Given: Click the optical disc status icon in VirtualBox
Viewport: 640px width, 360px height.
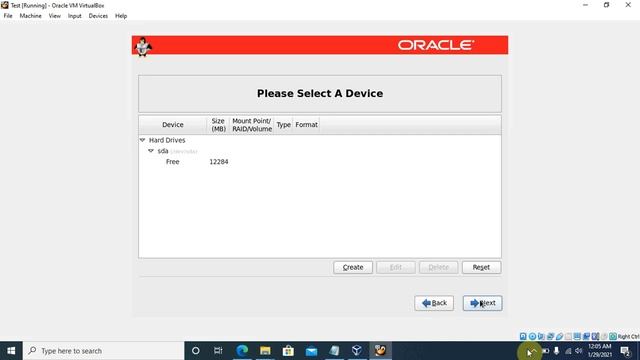Looking at the screenshot, I should click(532, 336).
